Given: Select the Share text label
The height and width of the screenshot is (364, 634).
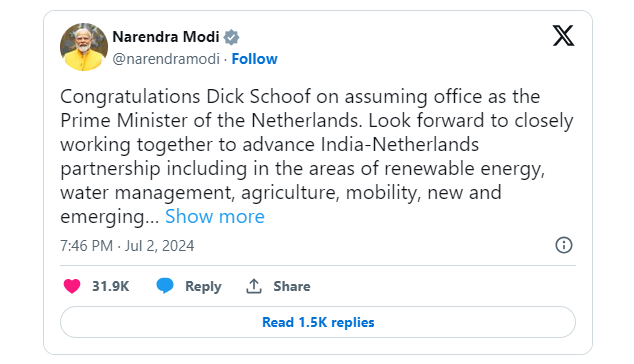Looking at the screenshot, I should pos(292,286).
